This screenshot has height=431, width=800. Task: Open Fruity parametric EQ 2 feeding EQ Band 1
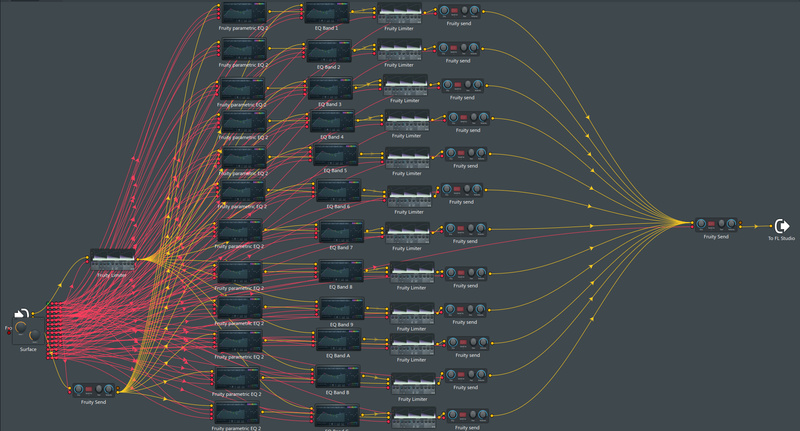click(244, 13)
